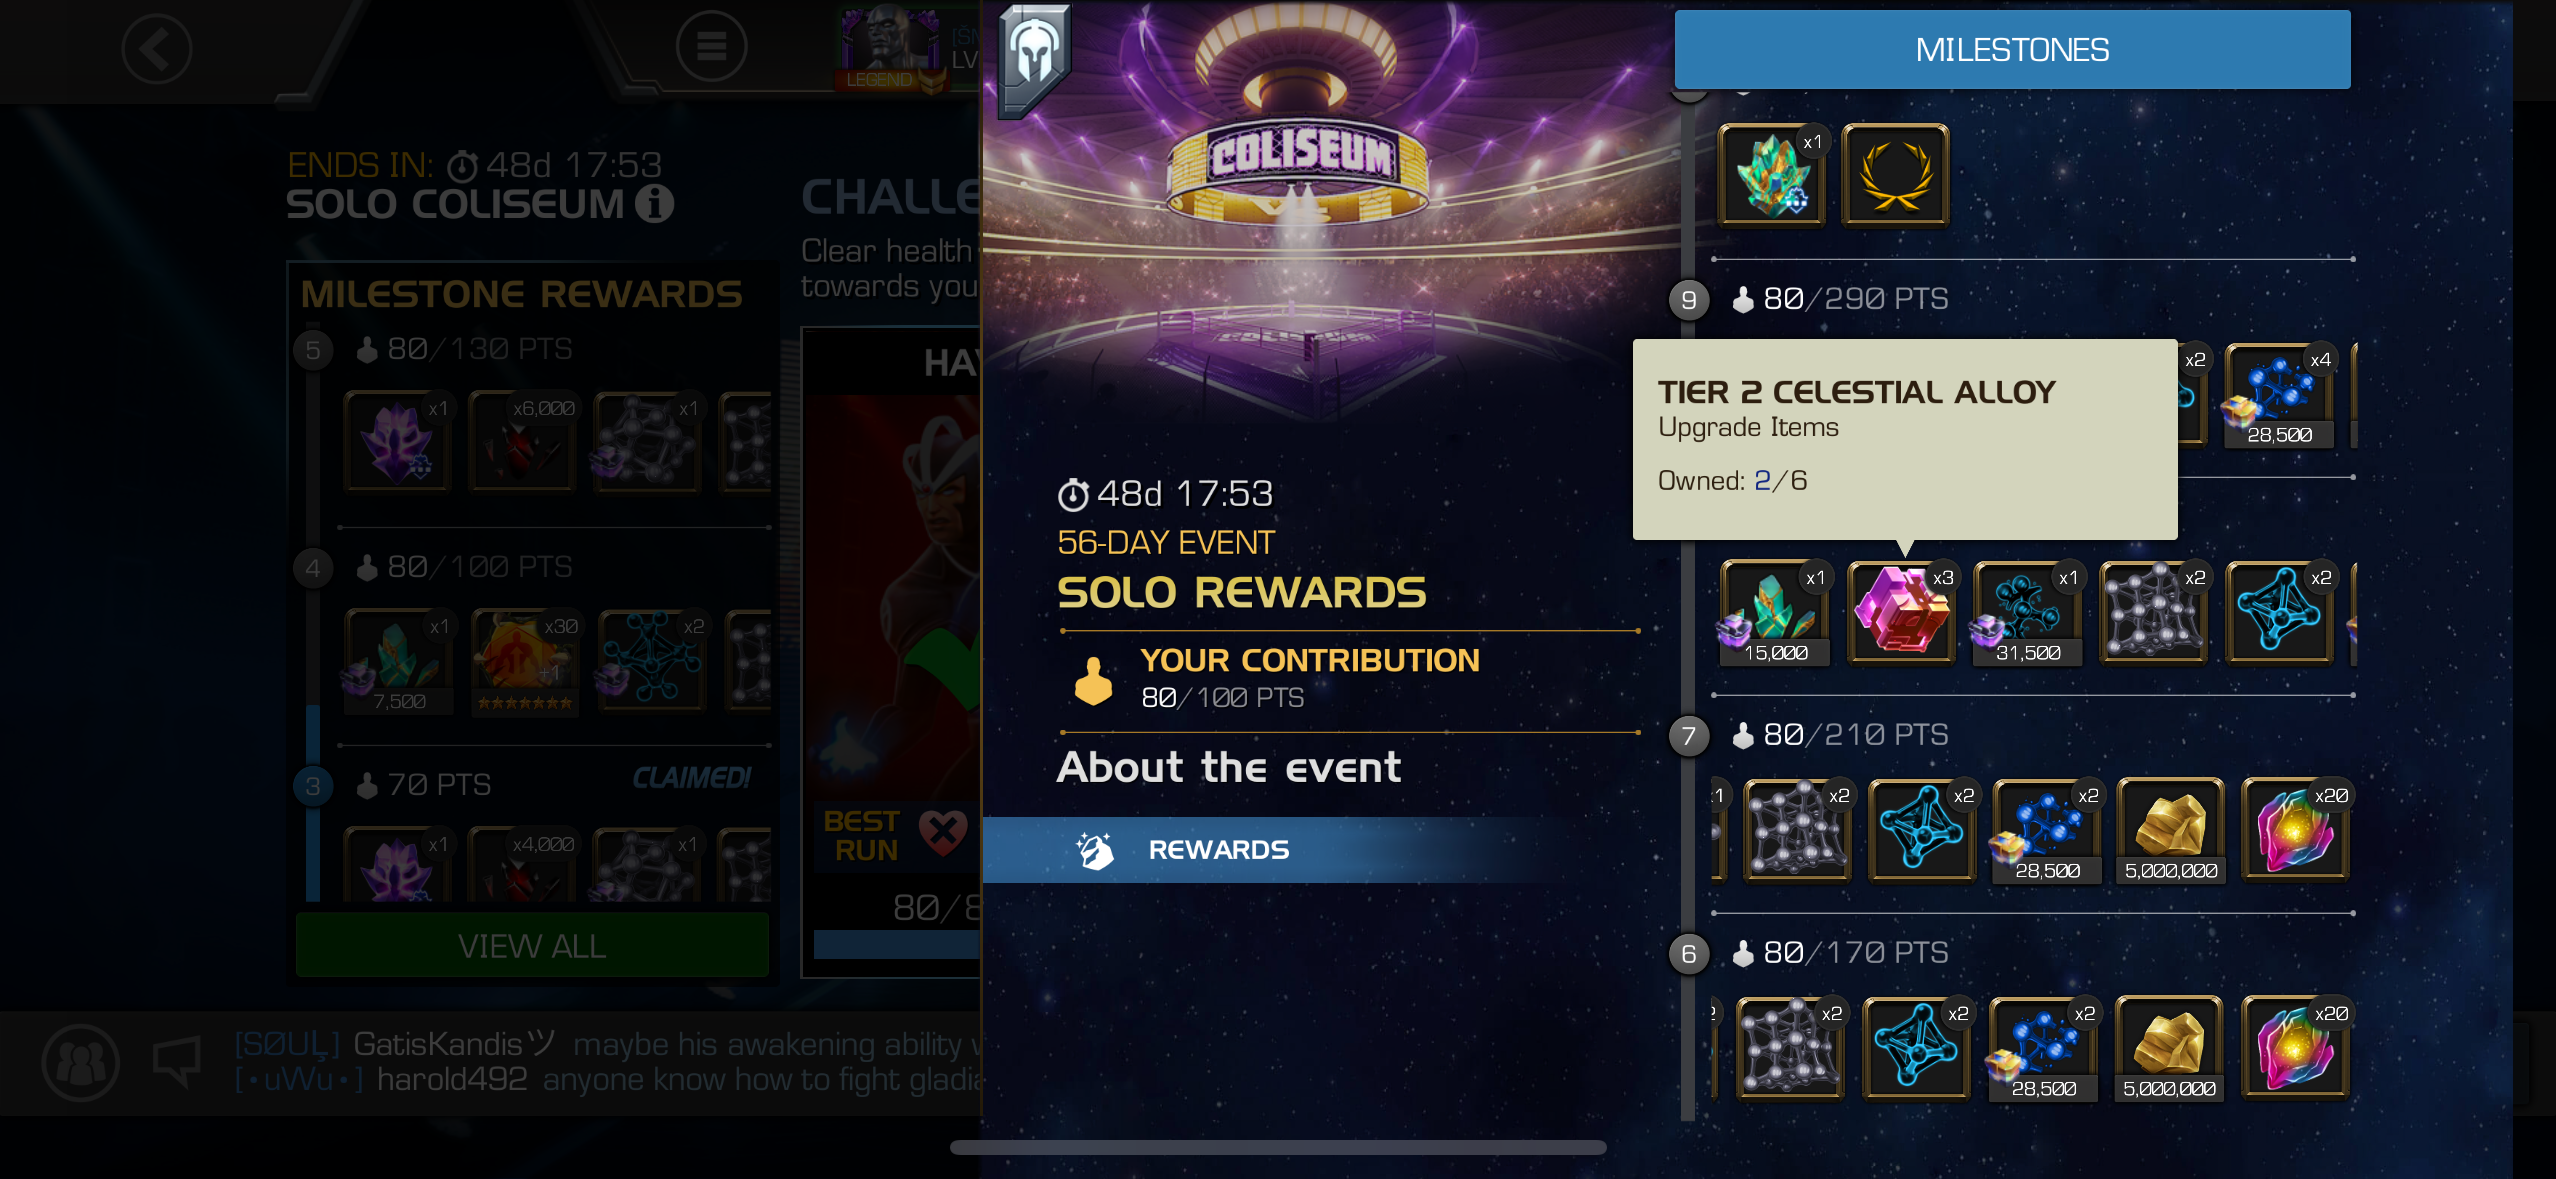Select milestone 7 number marker
The width and height of the screenshot is (2556, 1179).
(1689, 736)
